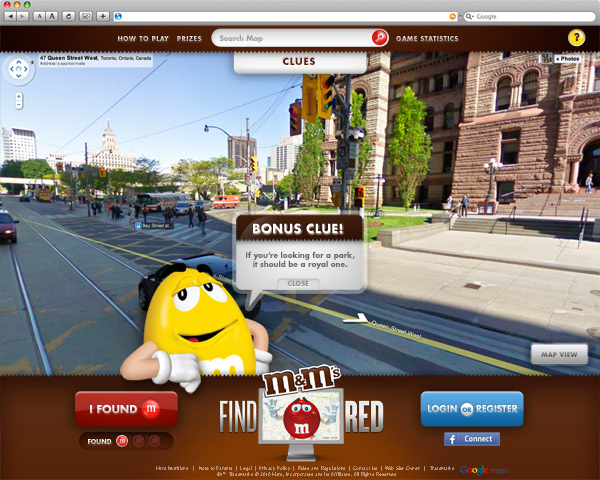Click the add bookmark plus button
The height and width of the screenshot is (480, 600).
click(x=103, y=16)
